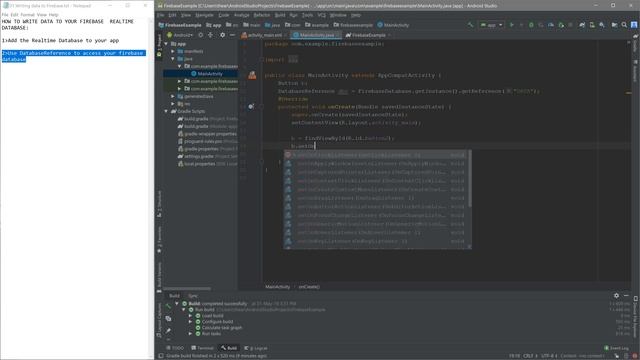Open Notepad Format menu
The height and width of the screenshot is (360, 640).
pyautogui.click(x=27, y=15)
